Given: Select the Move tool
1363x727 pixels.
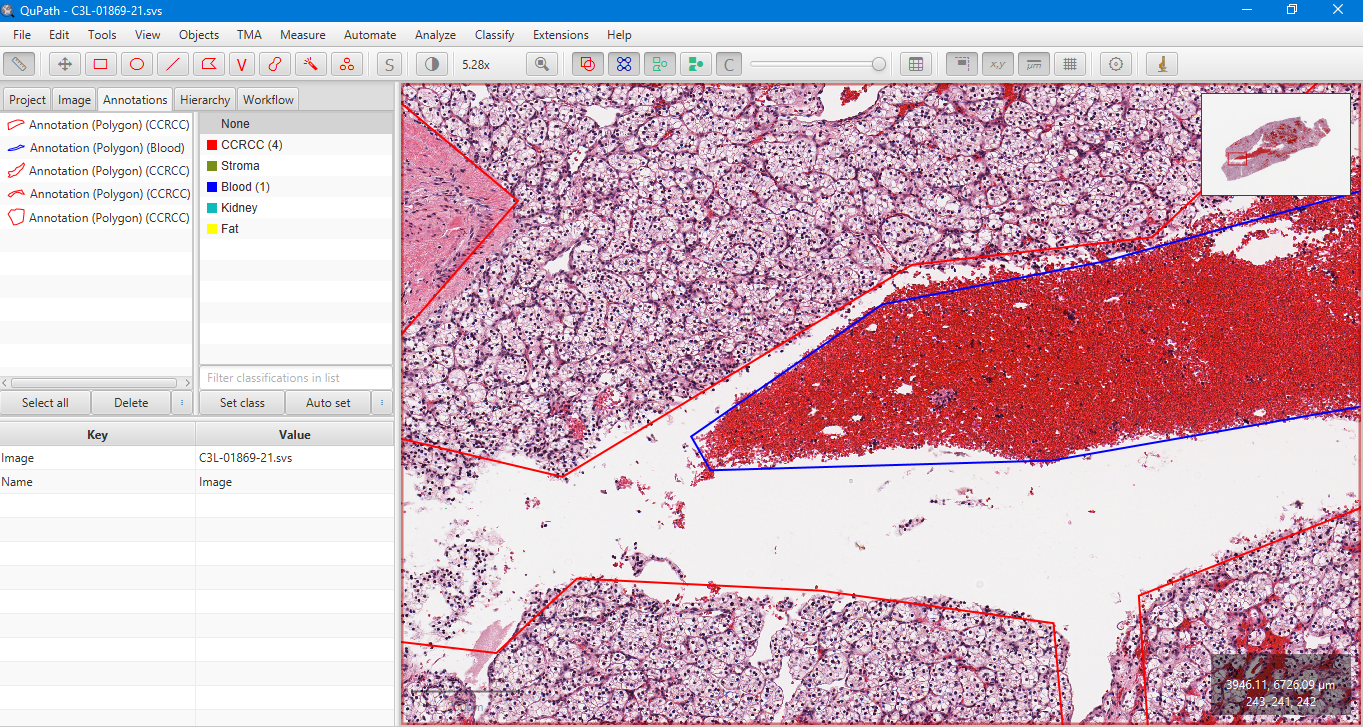Looking at the screenshot, I should point(64,63).
